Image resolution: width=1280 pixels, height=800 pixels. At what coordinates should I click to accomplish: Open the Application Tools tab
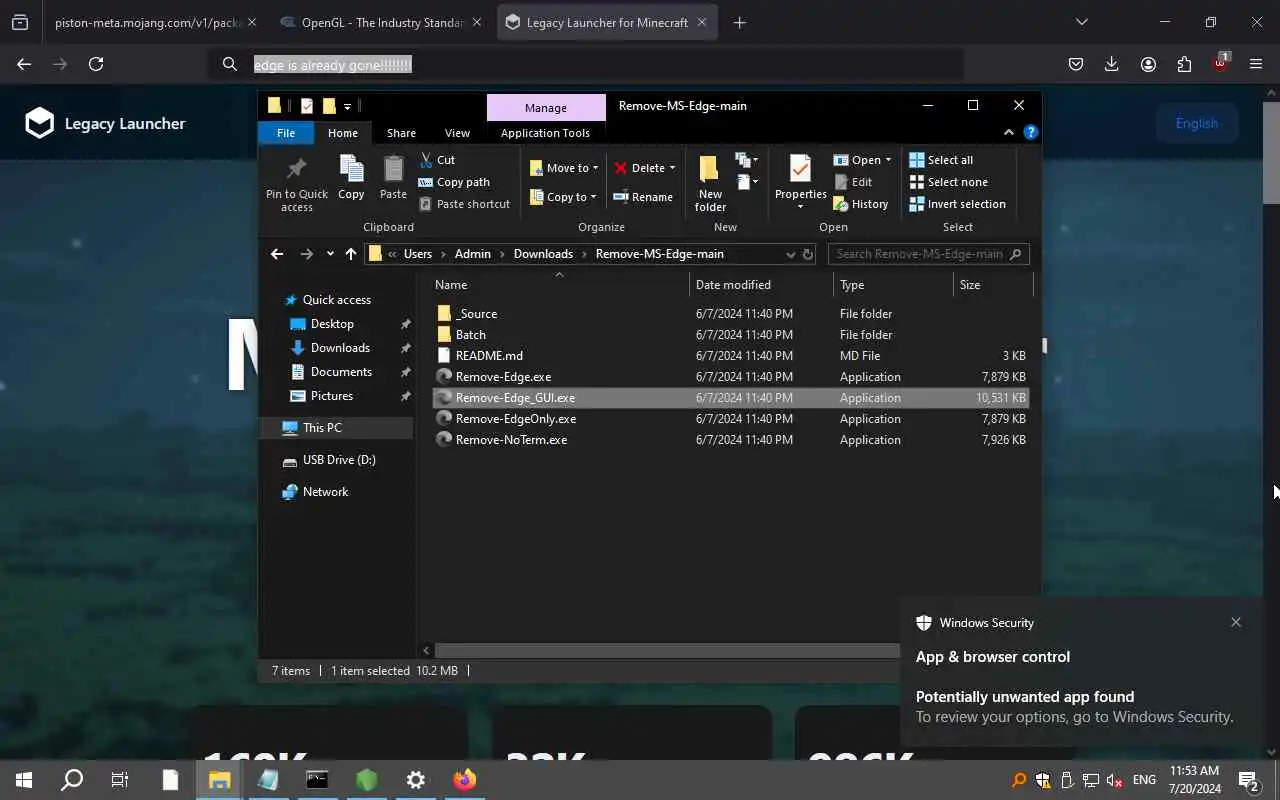(x=545, y=133)
